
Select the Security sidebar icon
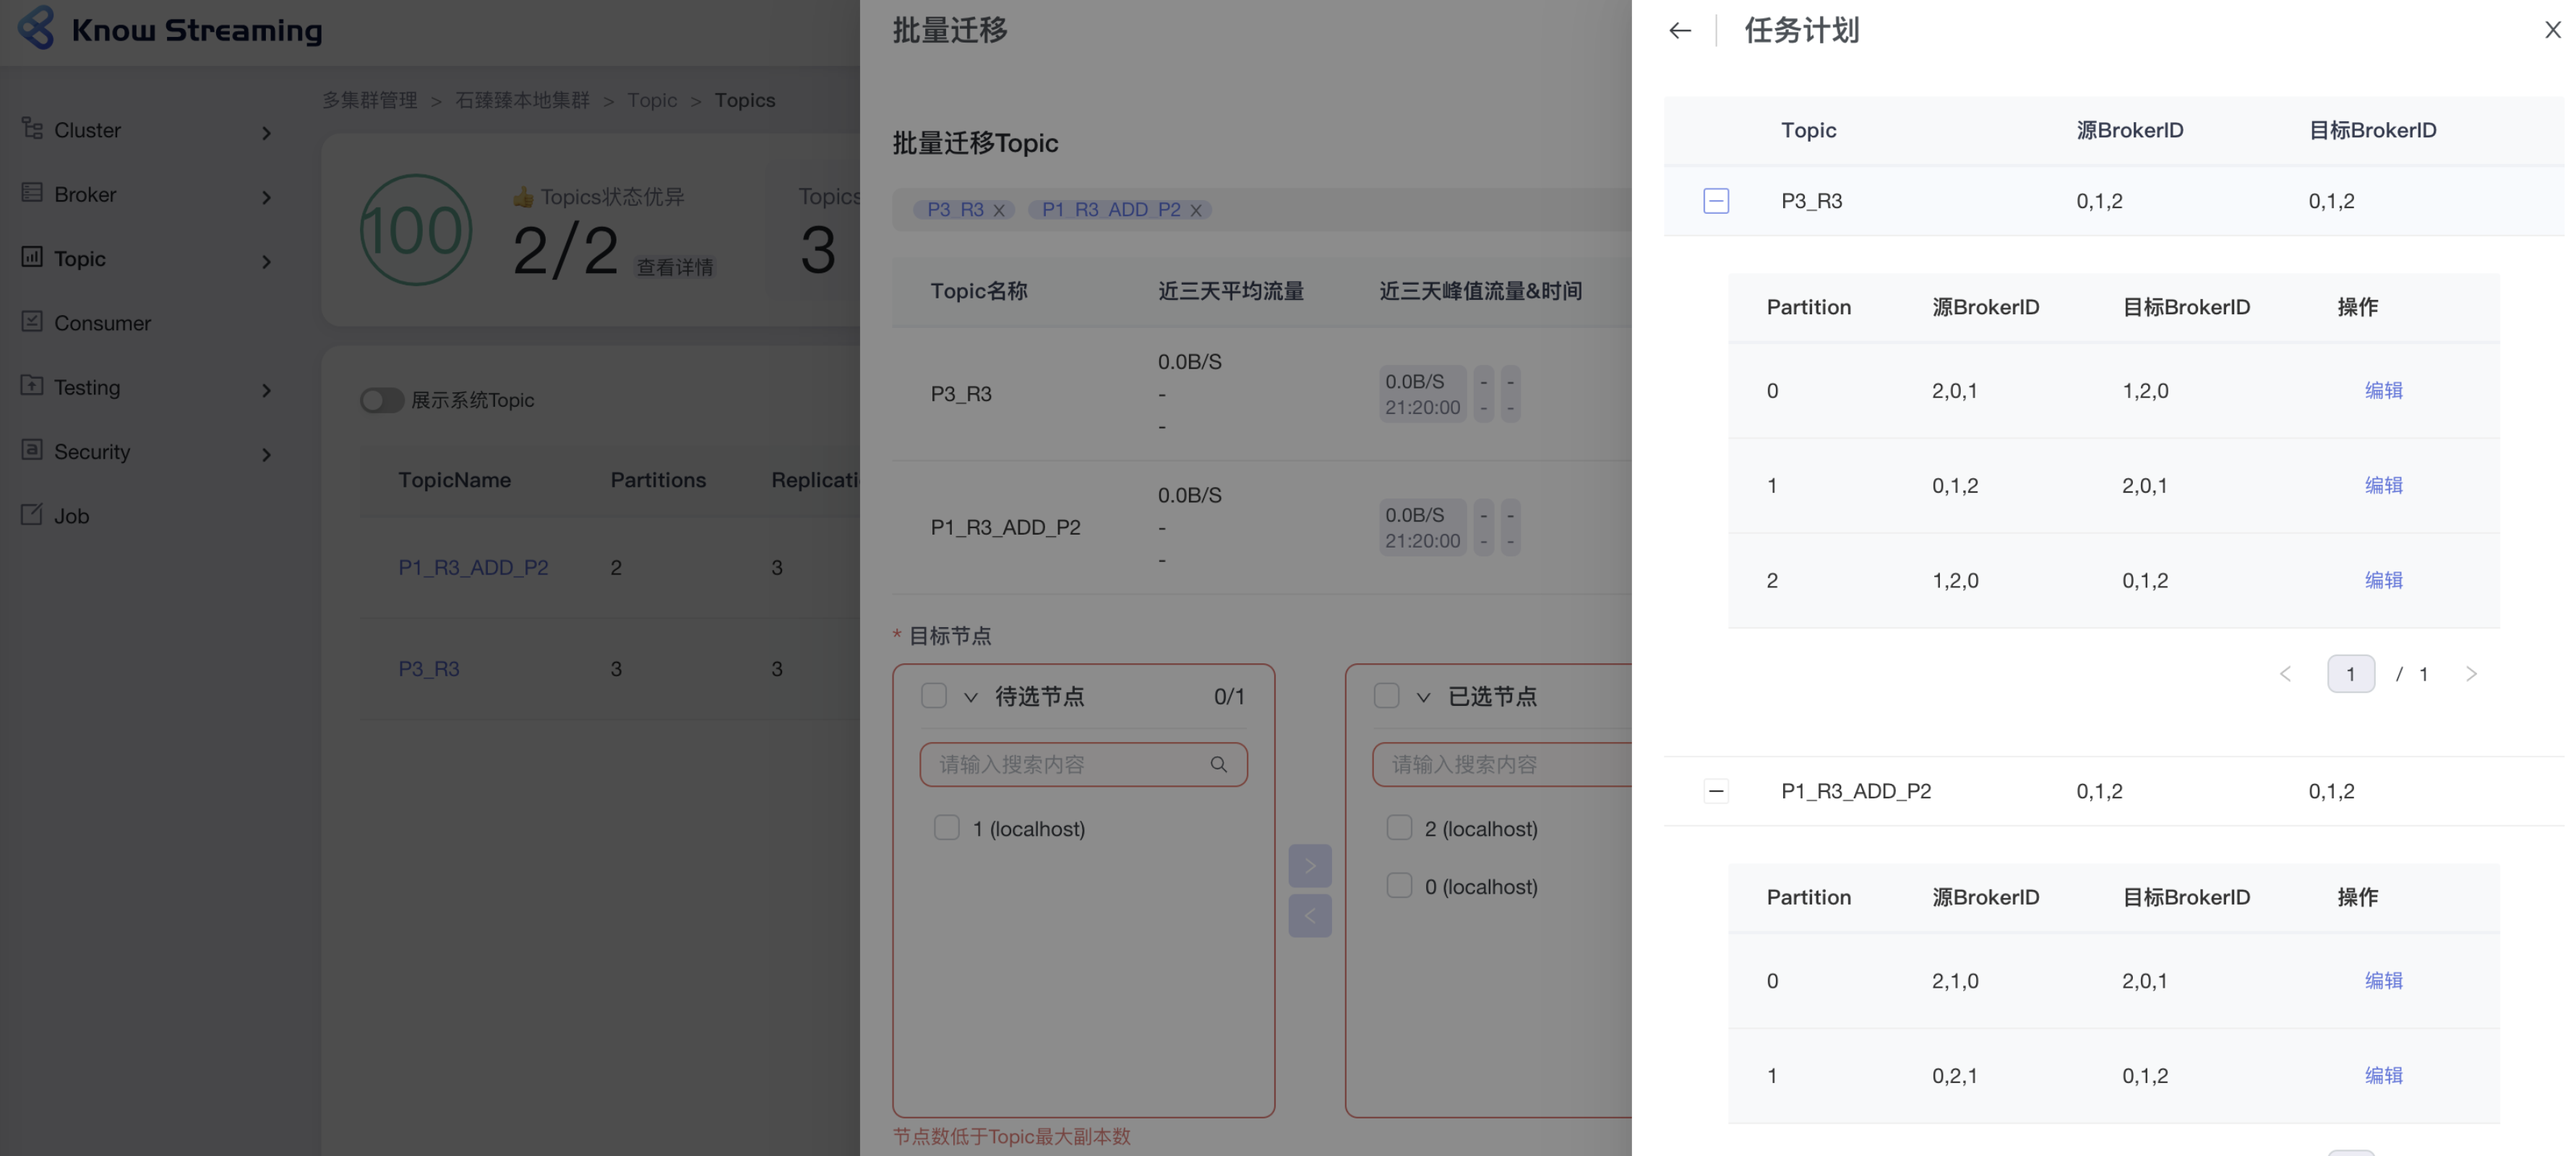point(31,451)
